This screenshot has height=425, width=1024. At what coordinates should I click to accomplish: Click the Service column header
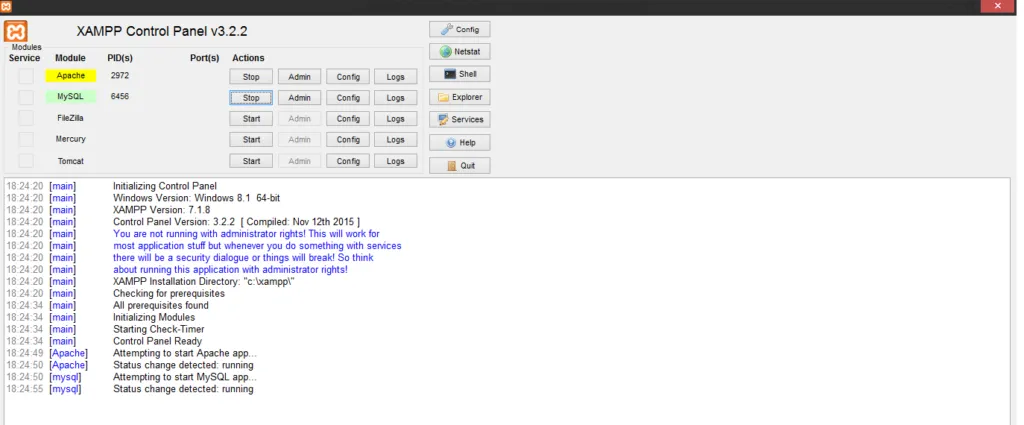pyautogui.click(x=24, y=58)
